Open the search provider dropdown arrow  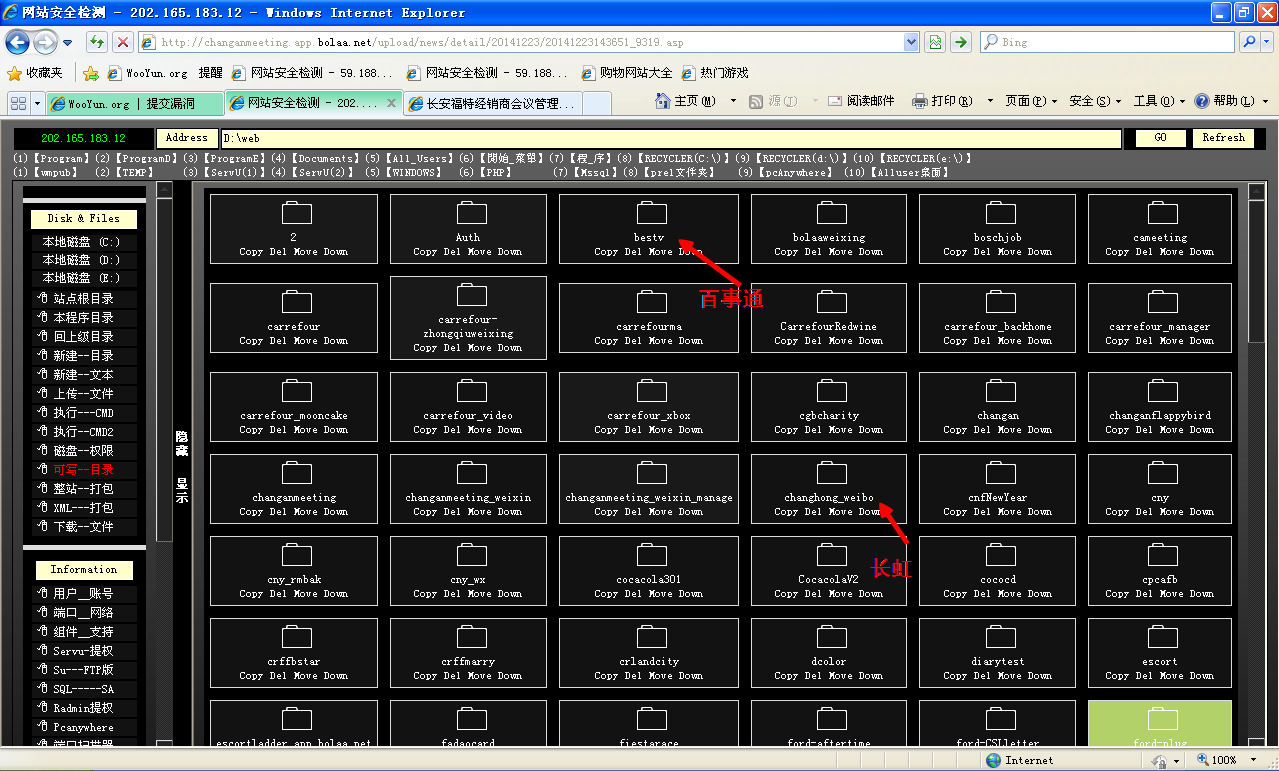(x=1267, y=42)
